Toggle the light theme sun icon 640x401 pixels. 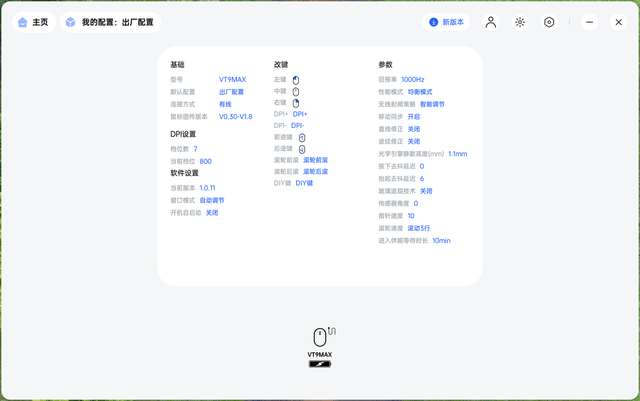[520, 22]
